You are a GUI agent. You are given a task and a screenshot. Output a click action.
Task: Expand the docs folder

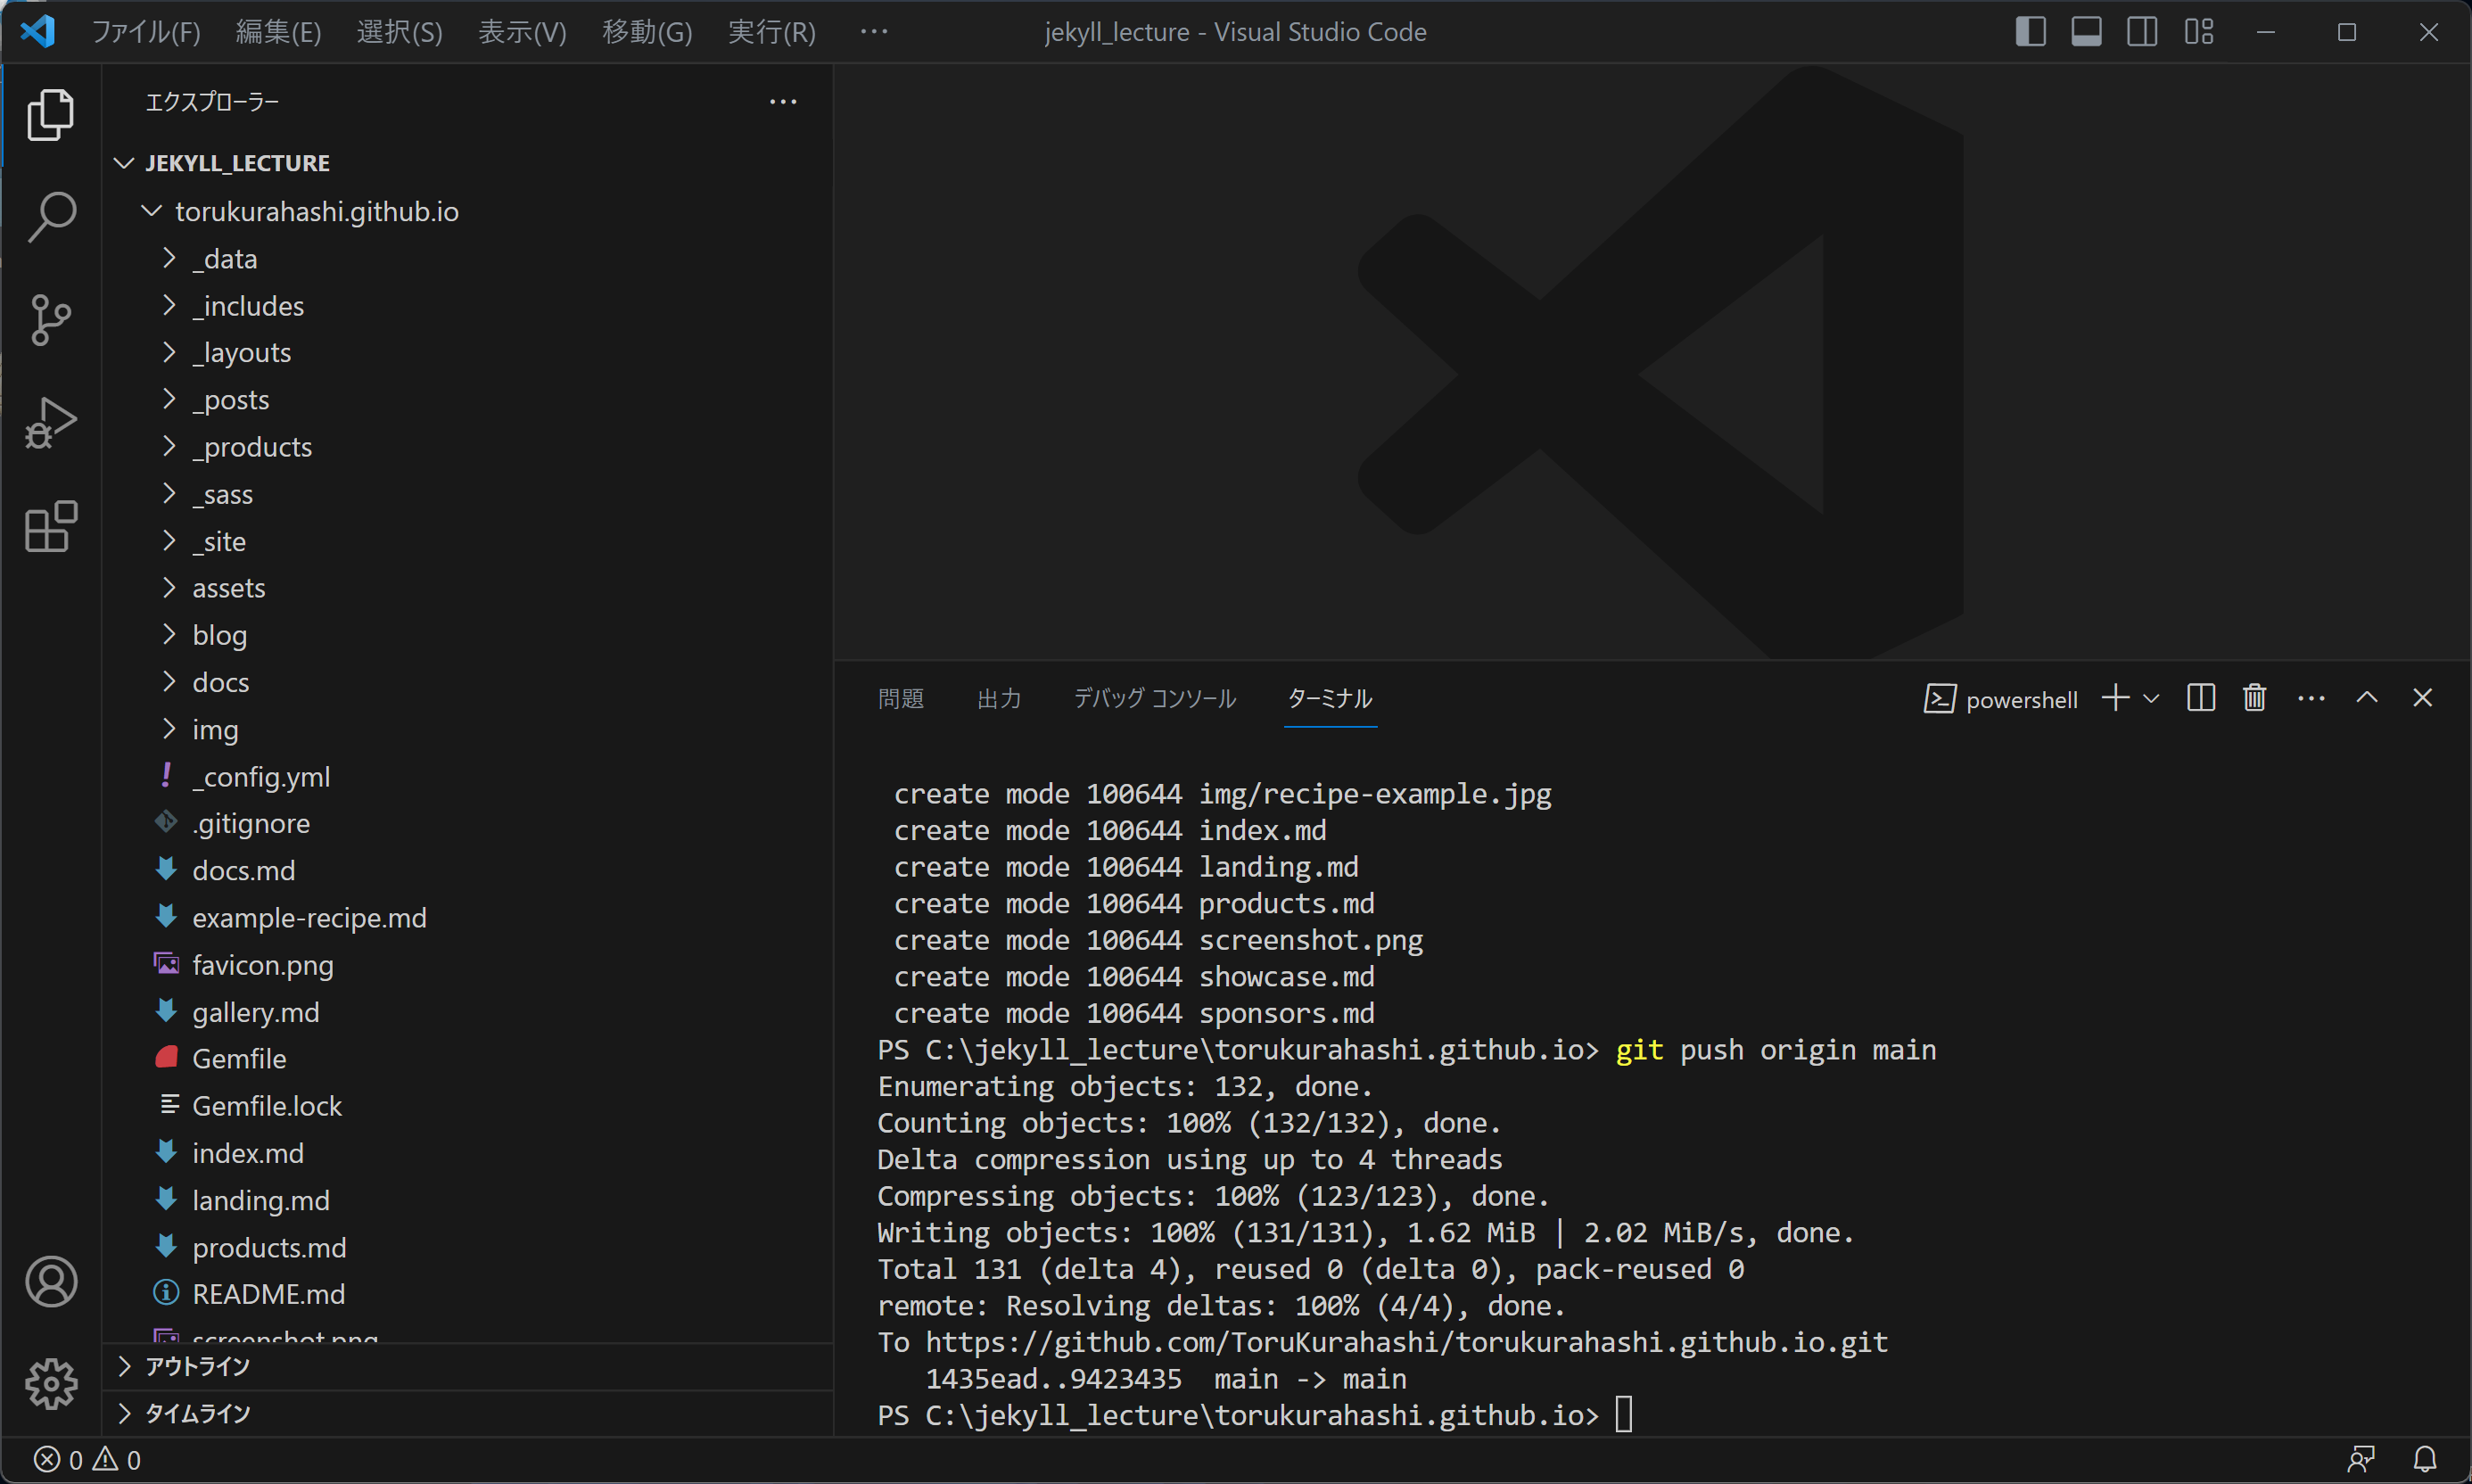pos(468,682)
